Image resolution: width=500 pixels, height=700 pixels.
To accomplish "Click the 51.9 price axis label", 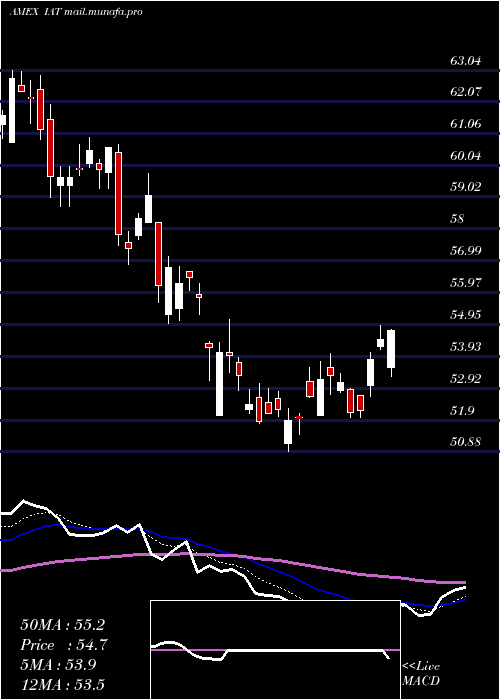I will (x=462, y=410).
